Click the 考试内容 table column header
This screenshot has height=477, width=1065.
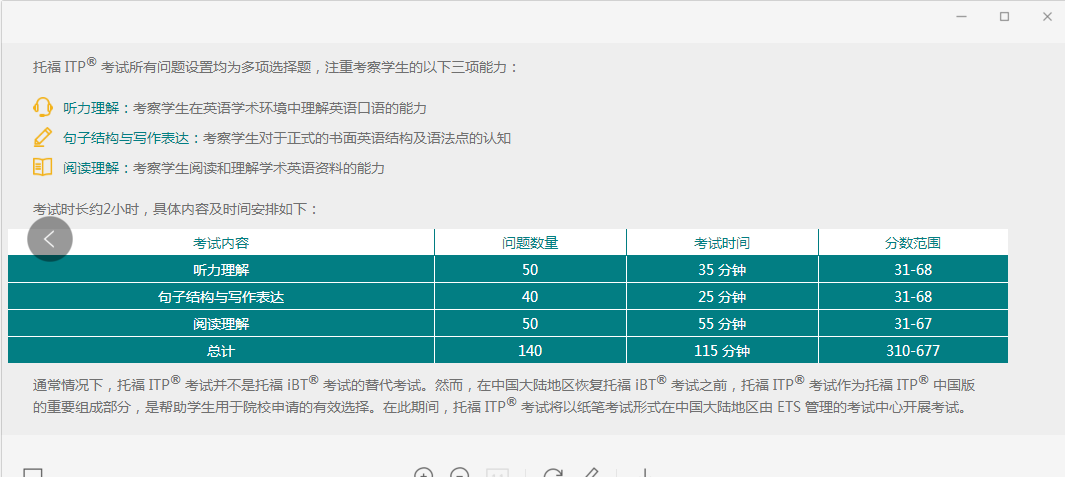221,243
